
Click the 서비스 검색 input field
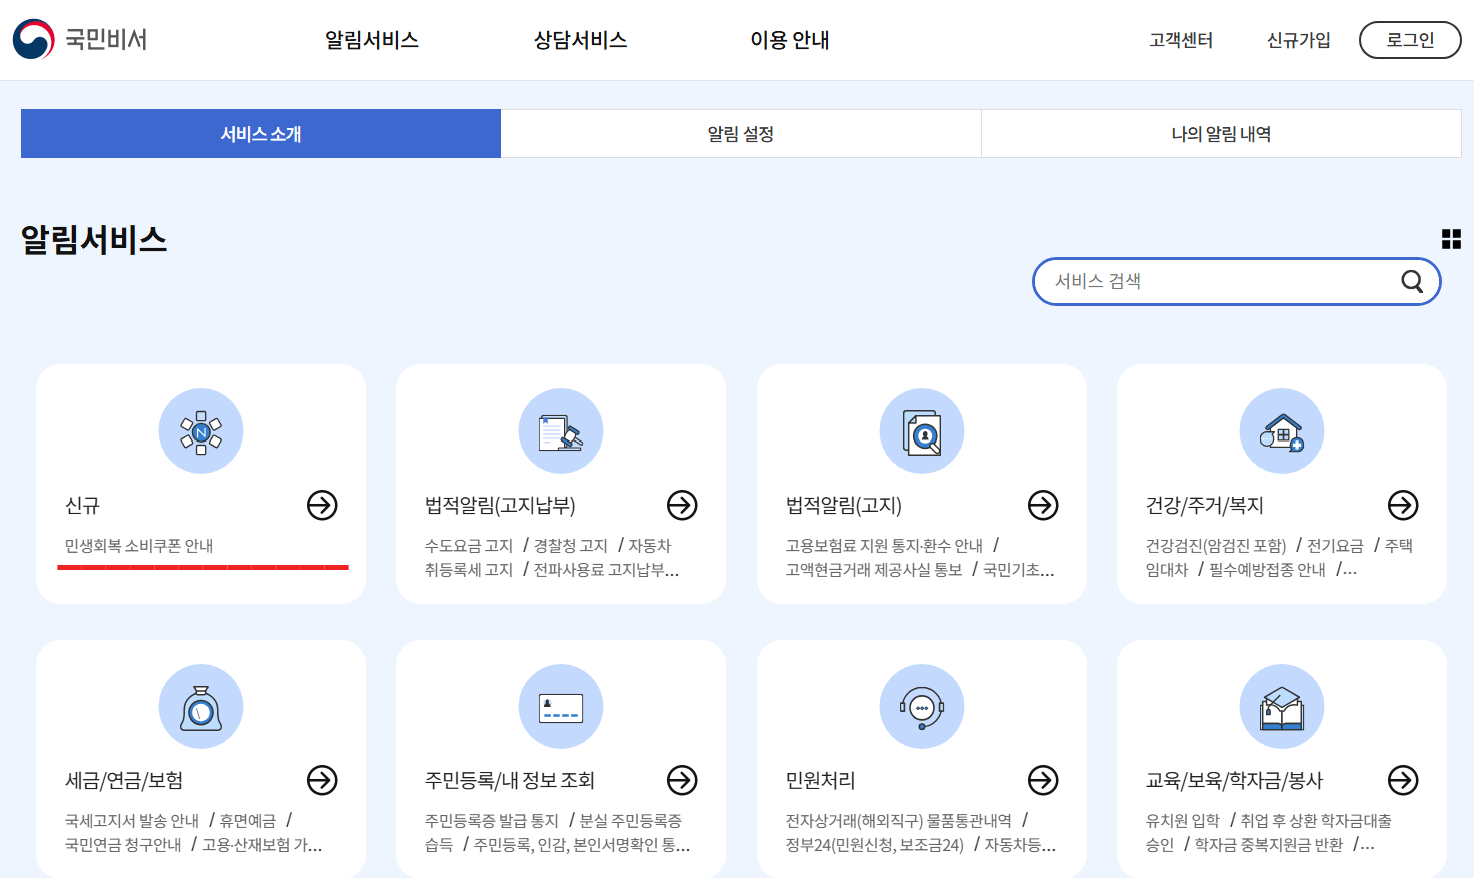[x=1200, y=281]
